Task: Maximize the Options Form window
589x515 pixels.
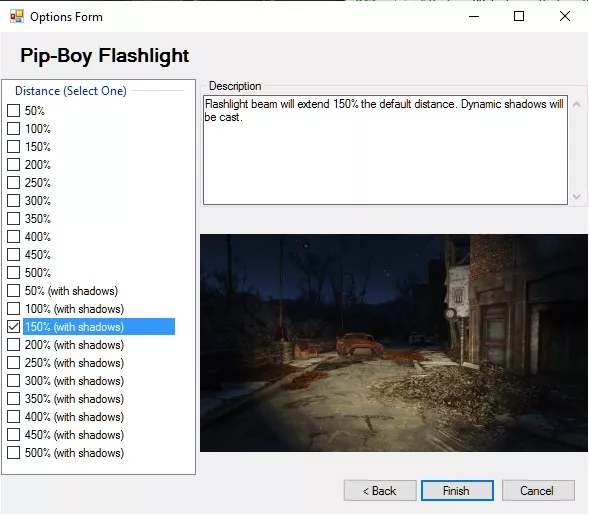Action: tap(519, 16)
